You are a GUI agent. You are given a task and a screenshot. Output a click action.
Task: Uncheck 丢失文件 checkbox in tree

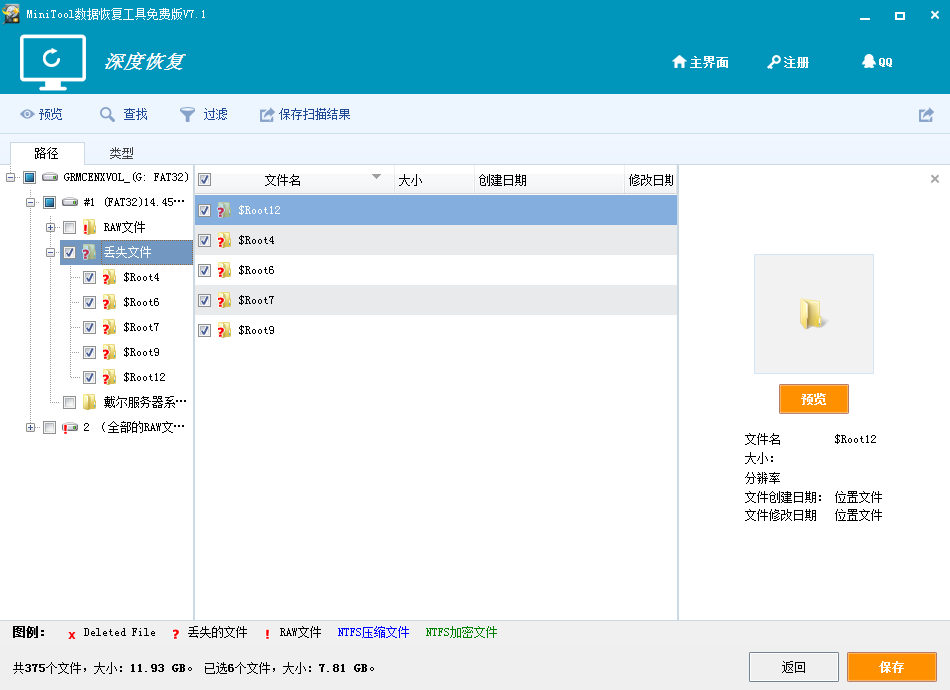70,253
